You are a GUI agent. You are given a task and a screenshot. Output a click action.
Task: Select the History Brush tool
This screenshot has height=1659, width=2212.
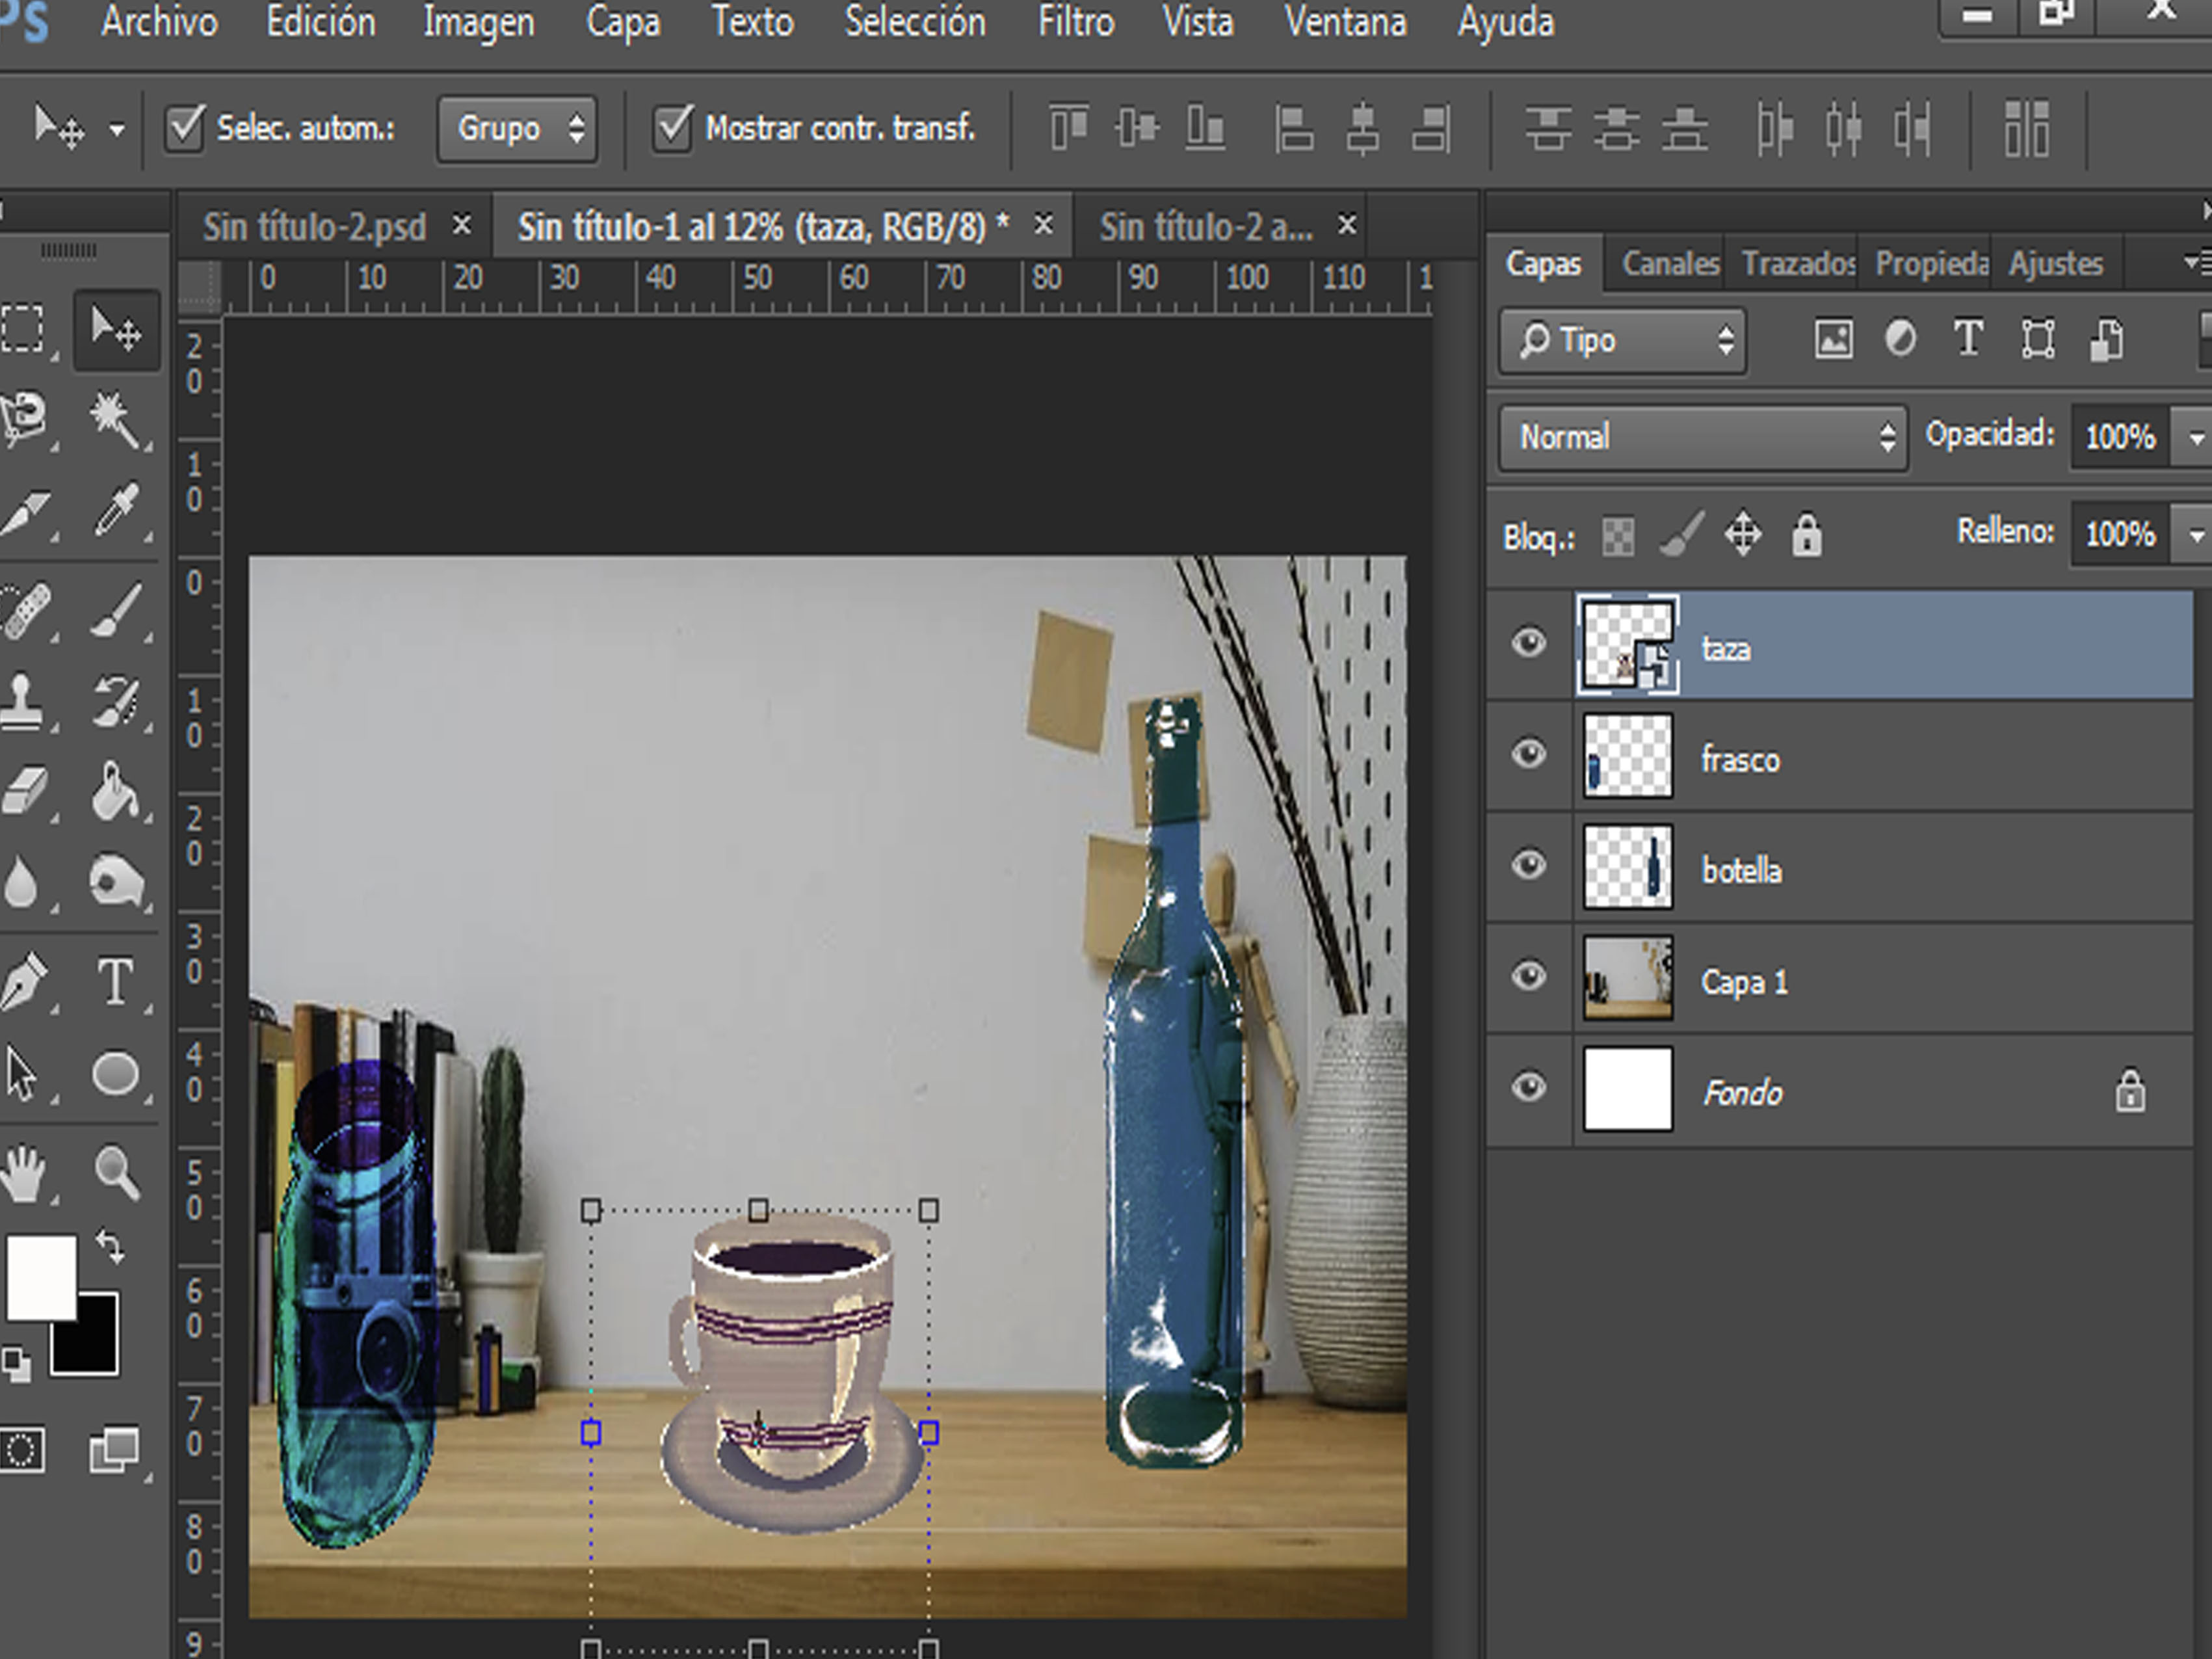[117, 701]
